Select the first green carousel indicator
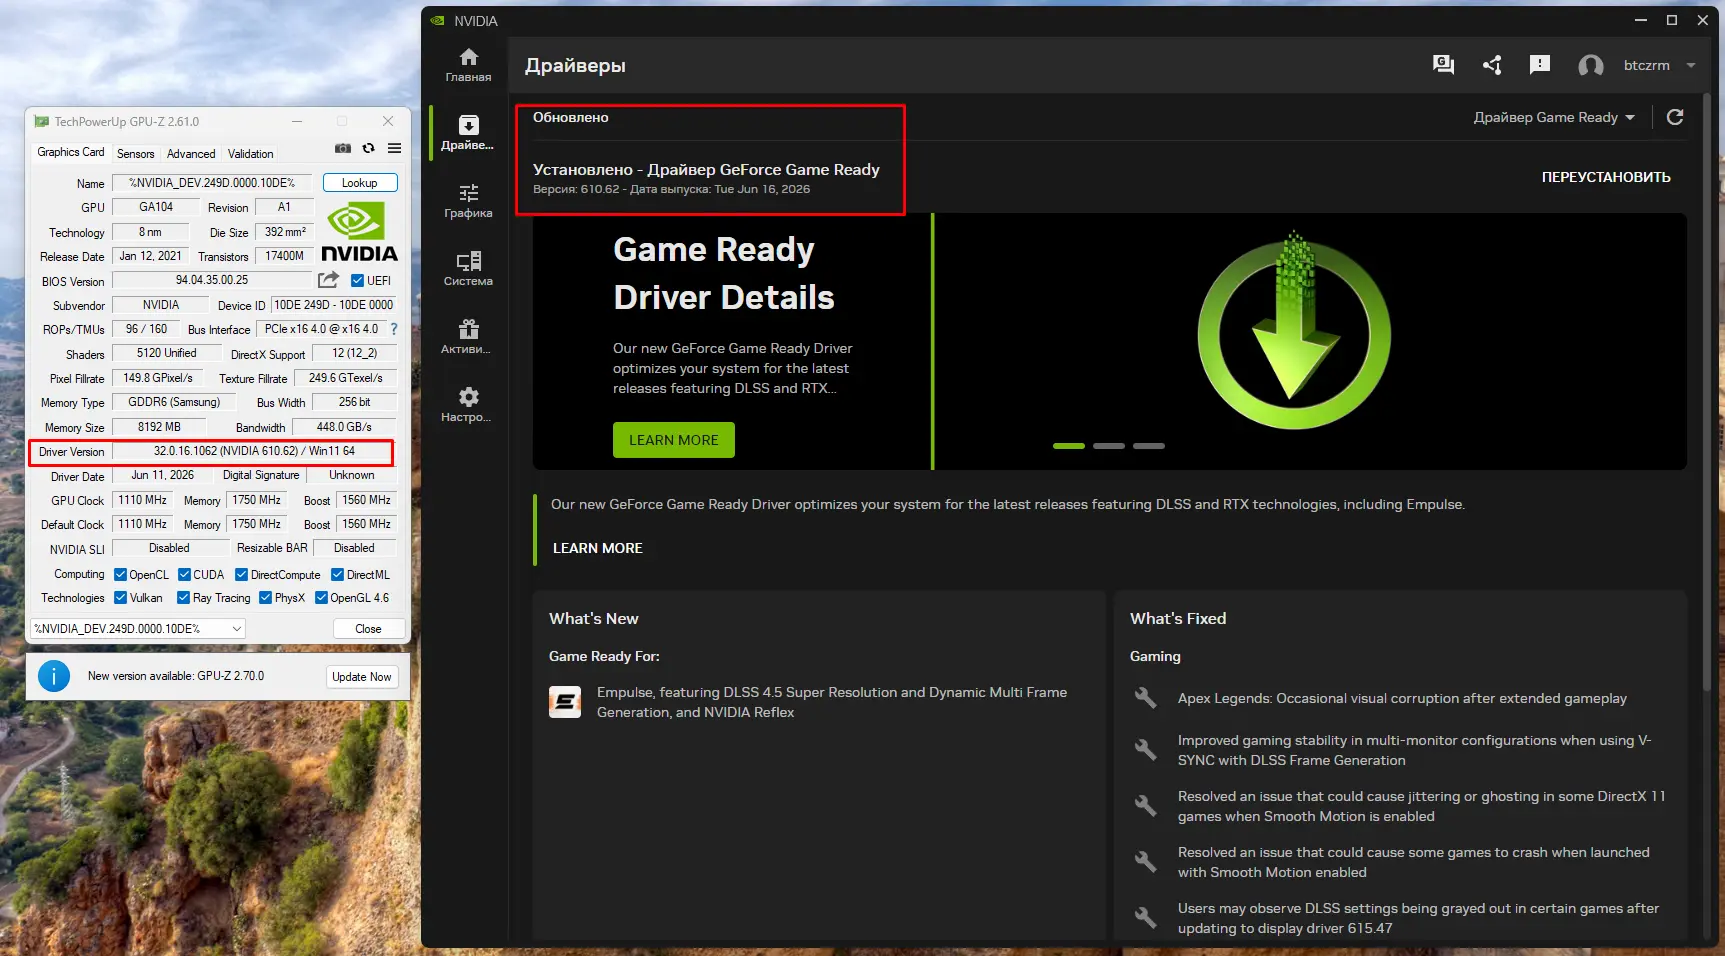 point(1069,446)
